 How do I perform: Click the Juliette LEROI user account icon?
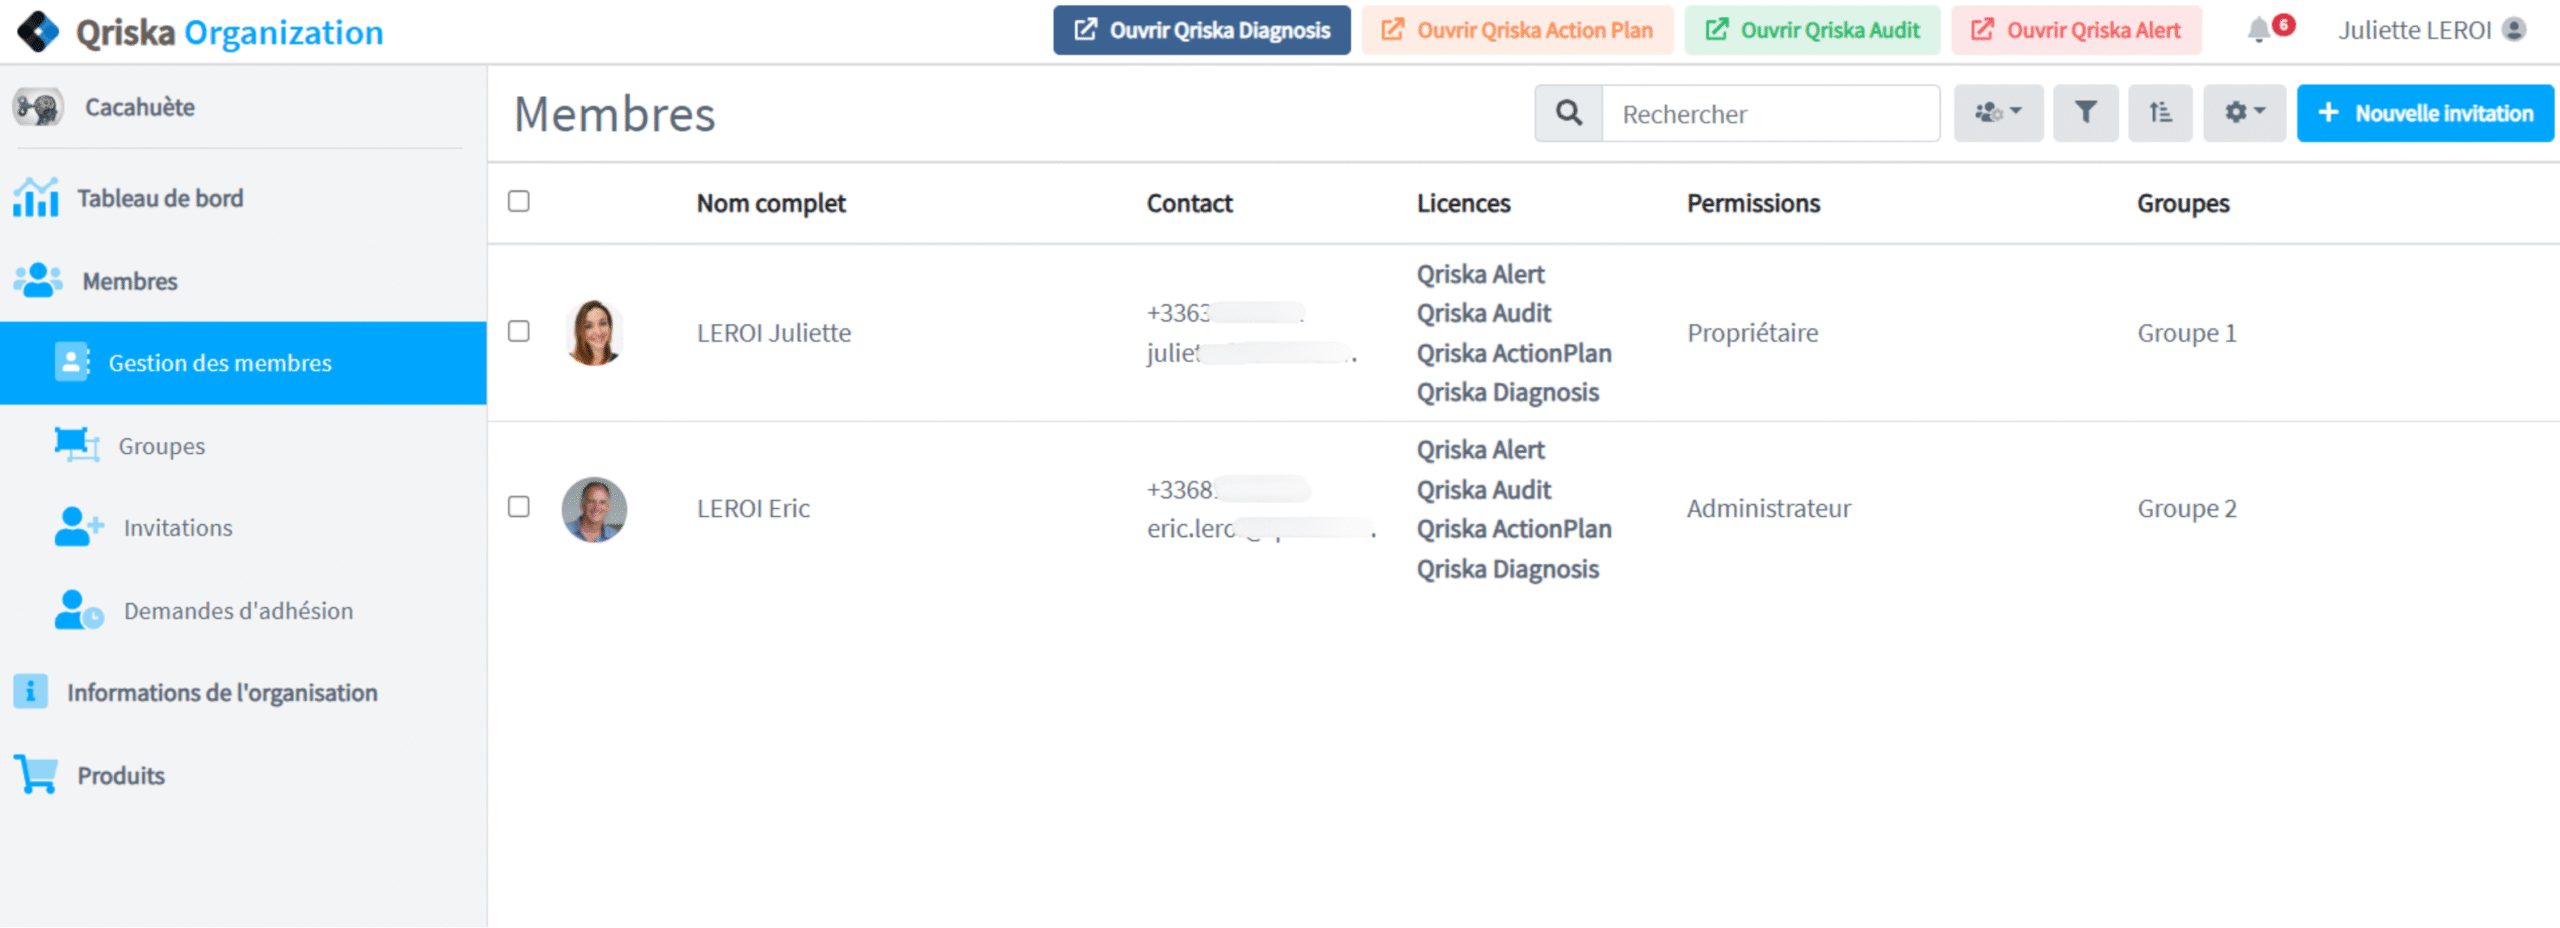pos(2514,30)
